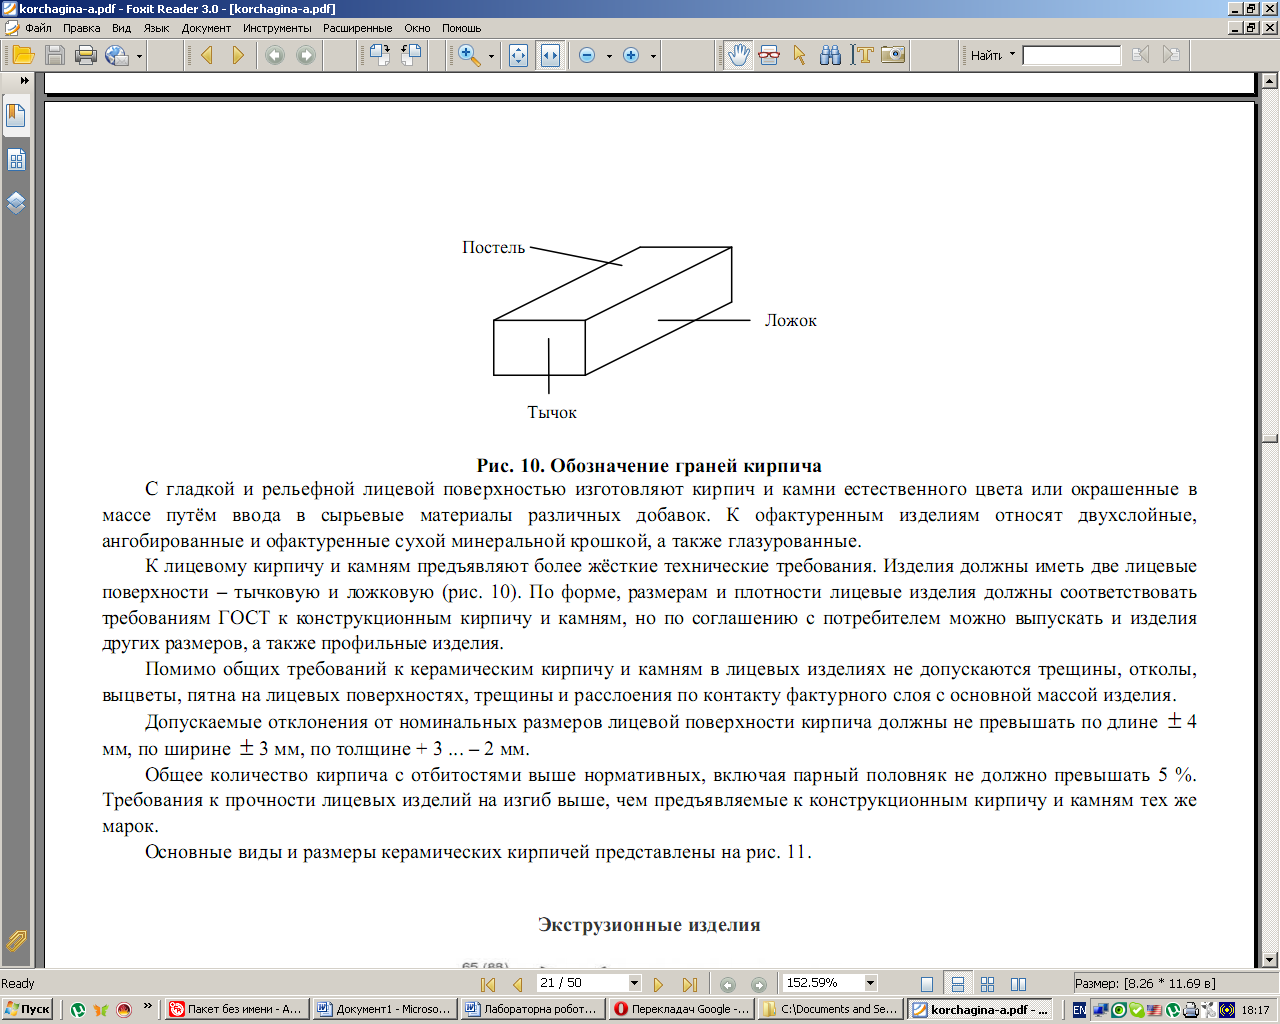Screen dimensions: 1280x1024
Task: Switch to Facing pages layout
Action: (x=1018, y=984)
